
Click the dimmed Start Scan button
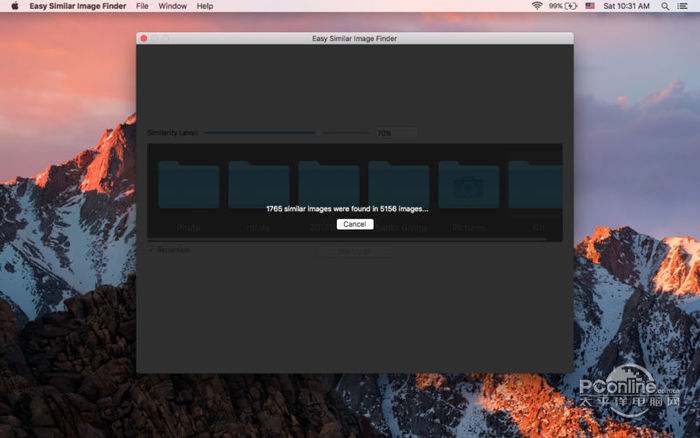click(355, 251)
